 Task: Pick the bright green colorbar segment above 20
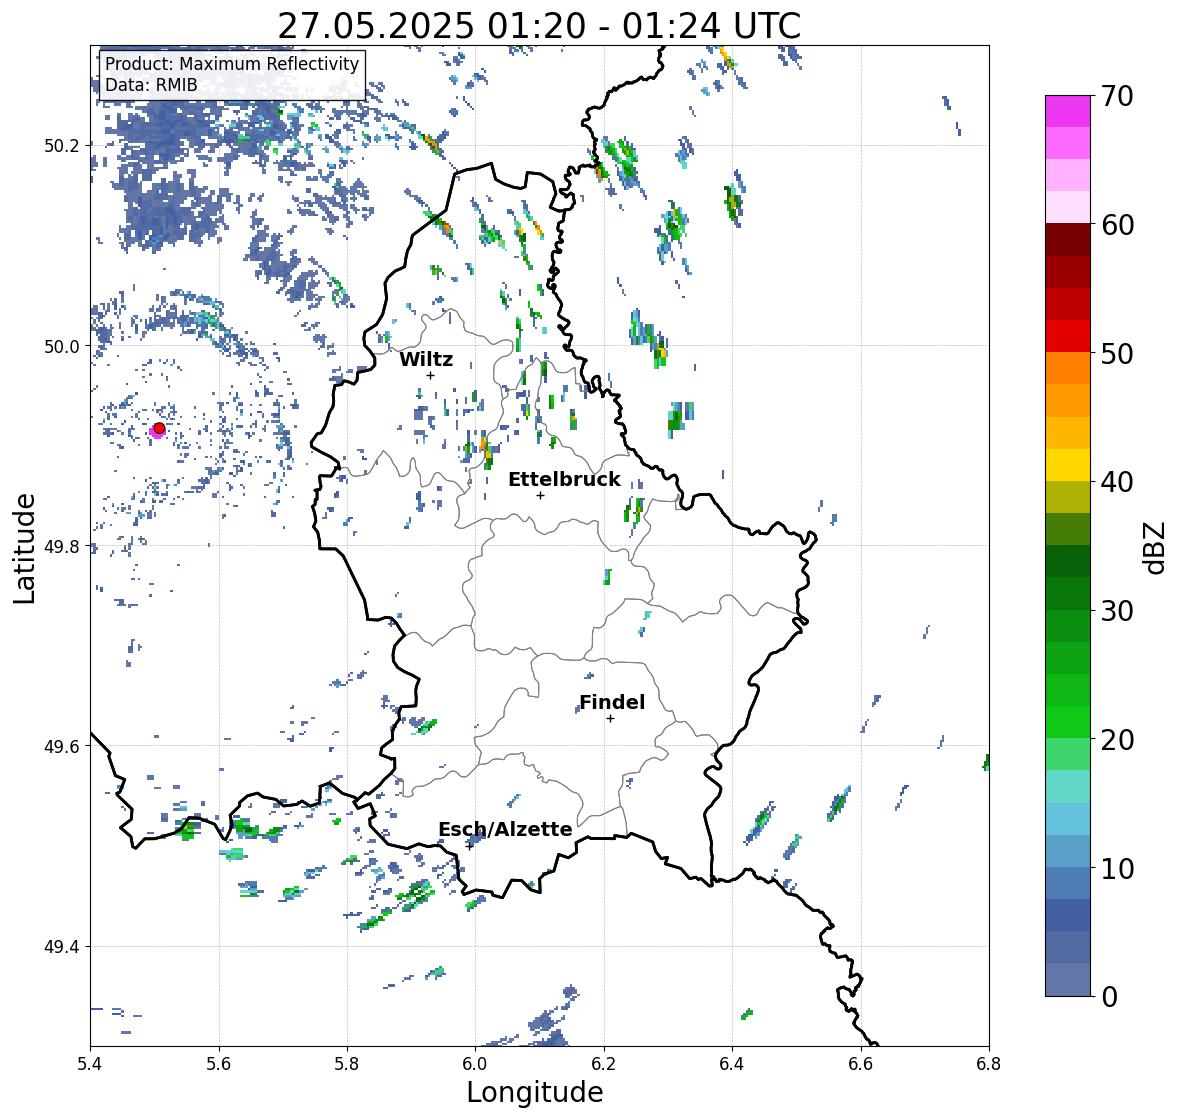tap(1068, 722)
